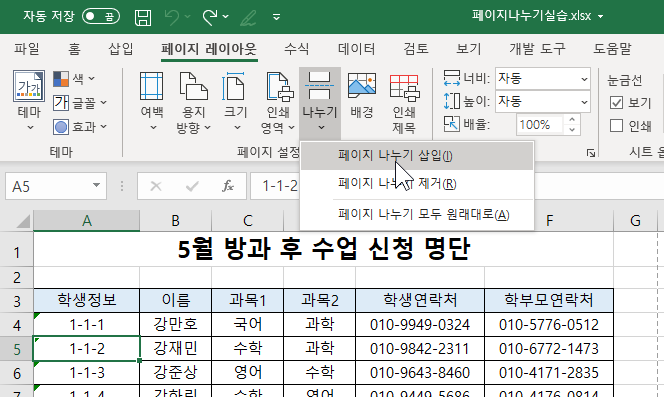Open the theme 색 colors dropdown

tap(74, 78)
